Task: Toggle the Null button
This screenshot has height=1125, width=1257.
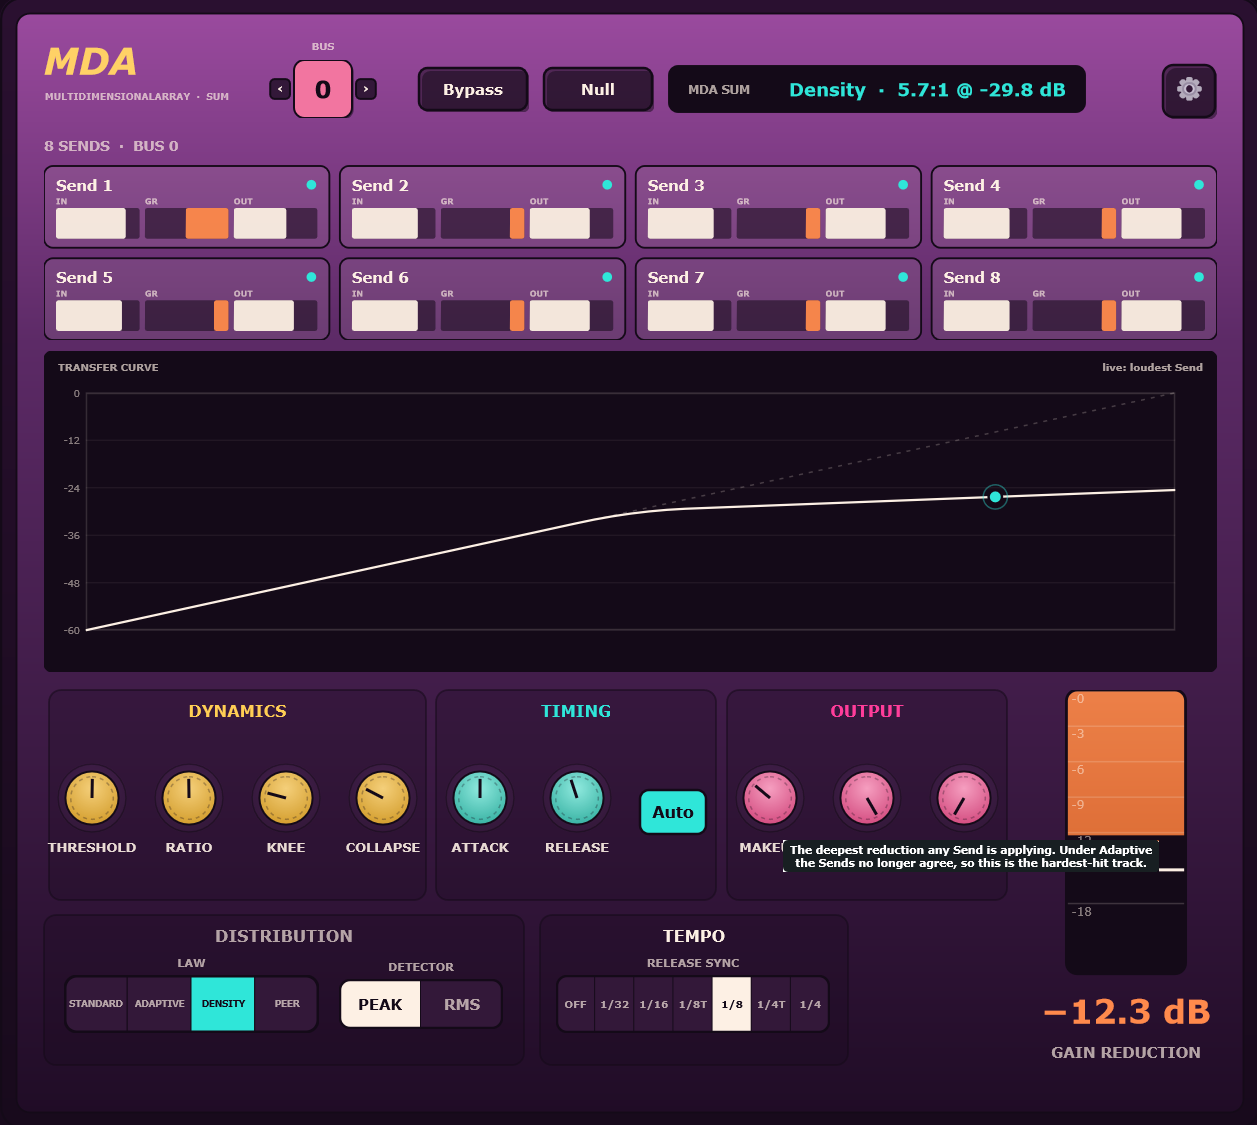Action: [598, 90]
